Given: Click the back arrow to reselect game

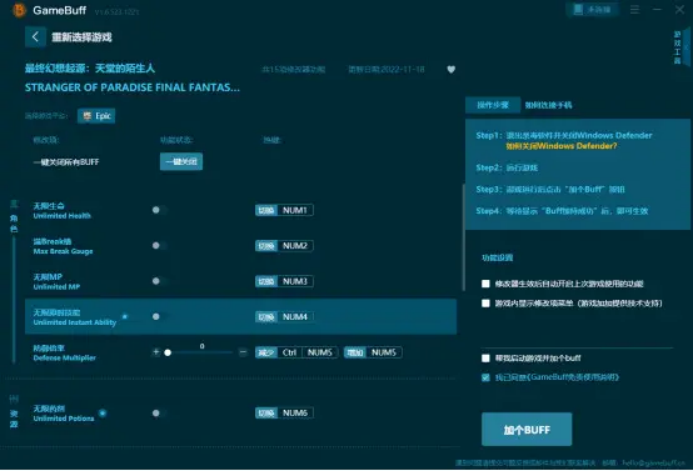Looking at the screenshot, I should [x=35, y=37].
